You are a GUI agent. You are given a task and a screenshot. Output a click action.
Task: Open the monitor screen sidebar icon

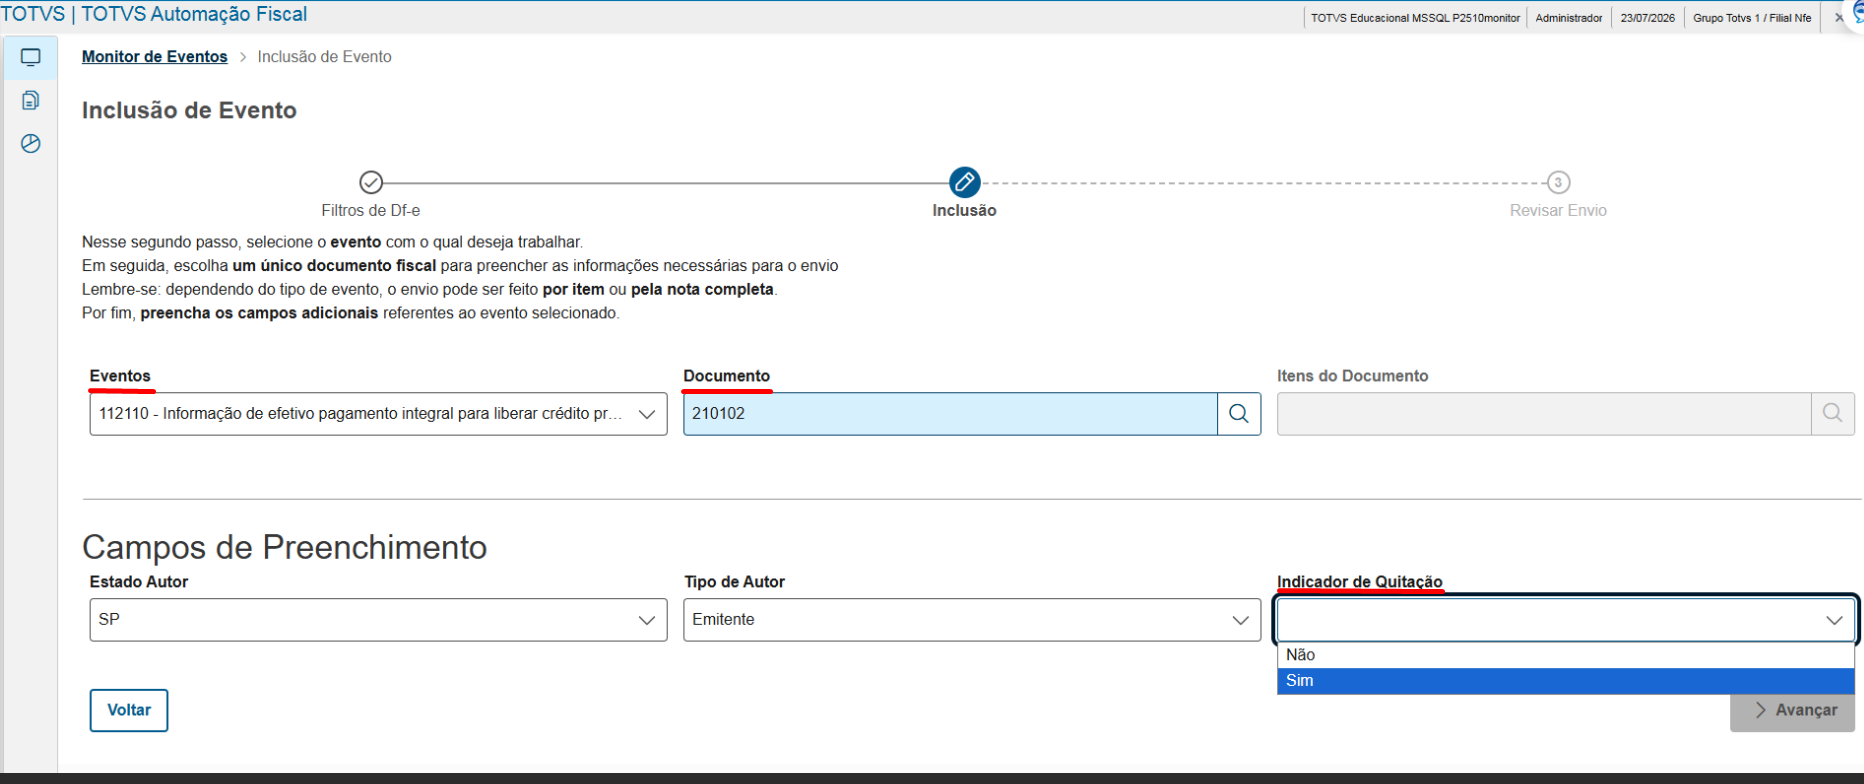click(x=30, y=58)
